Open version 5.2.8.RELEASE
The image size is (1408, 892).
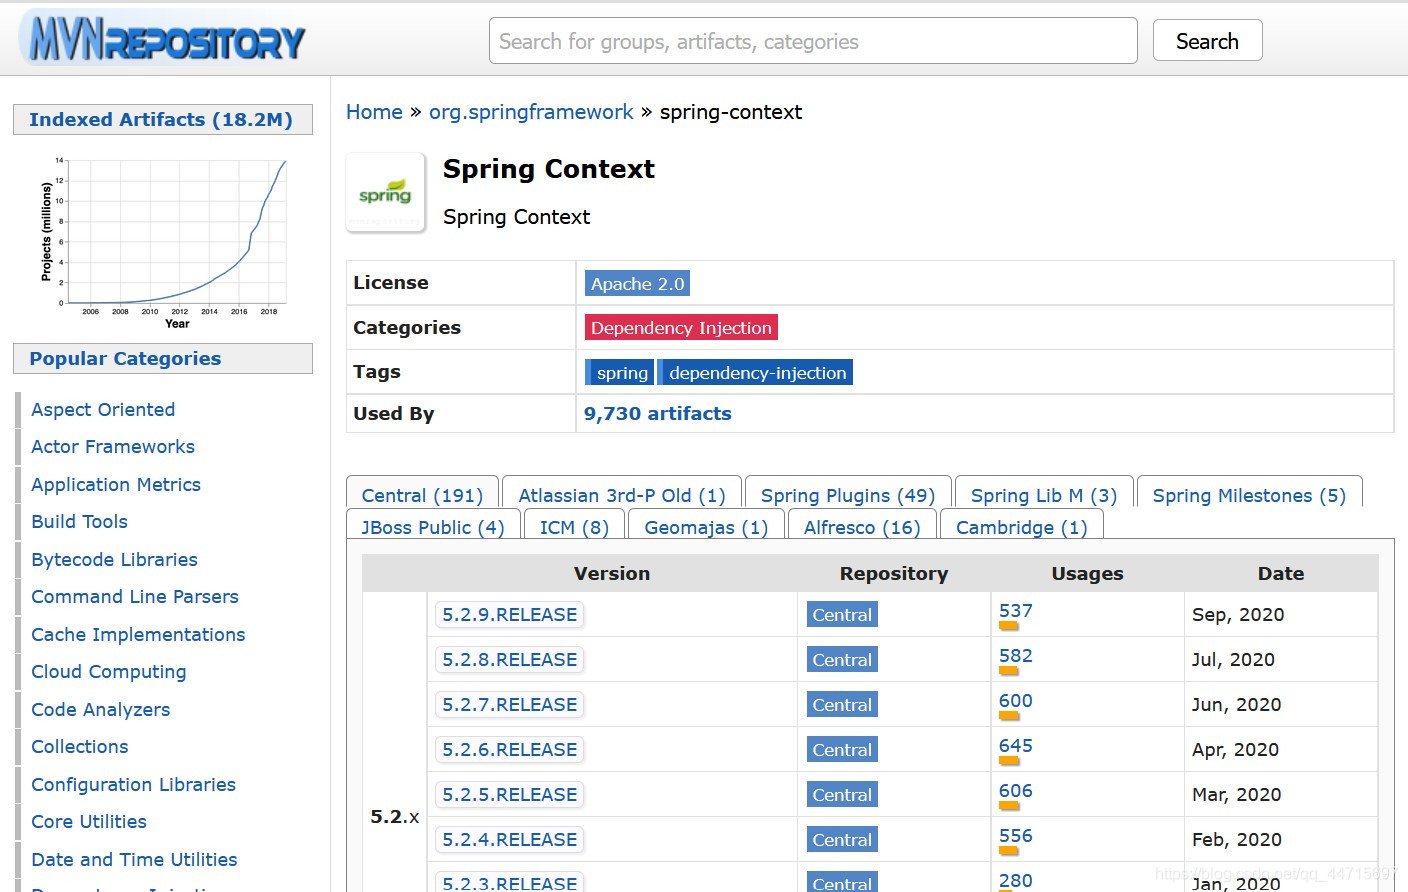click(x=510, y=660)
